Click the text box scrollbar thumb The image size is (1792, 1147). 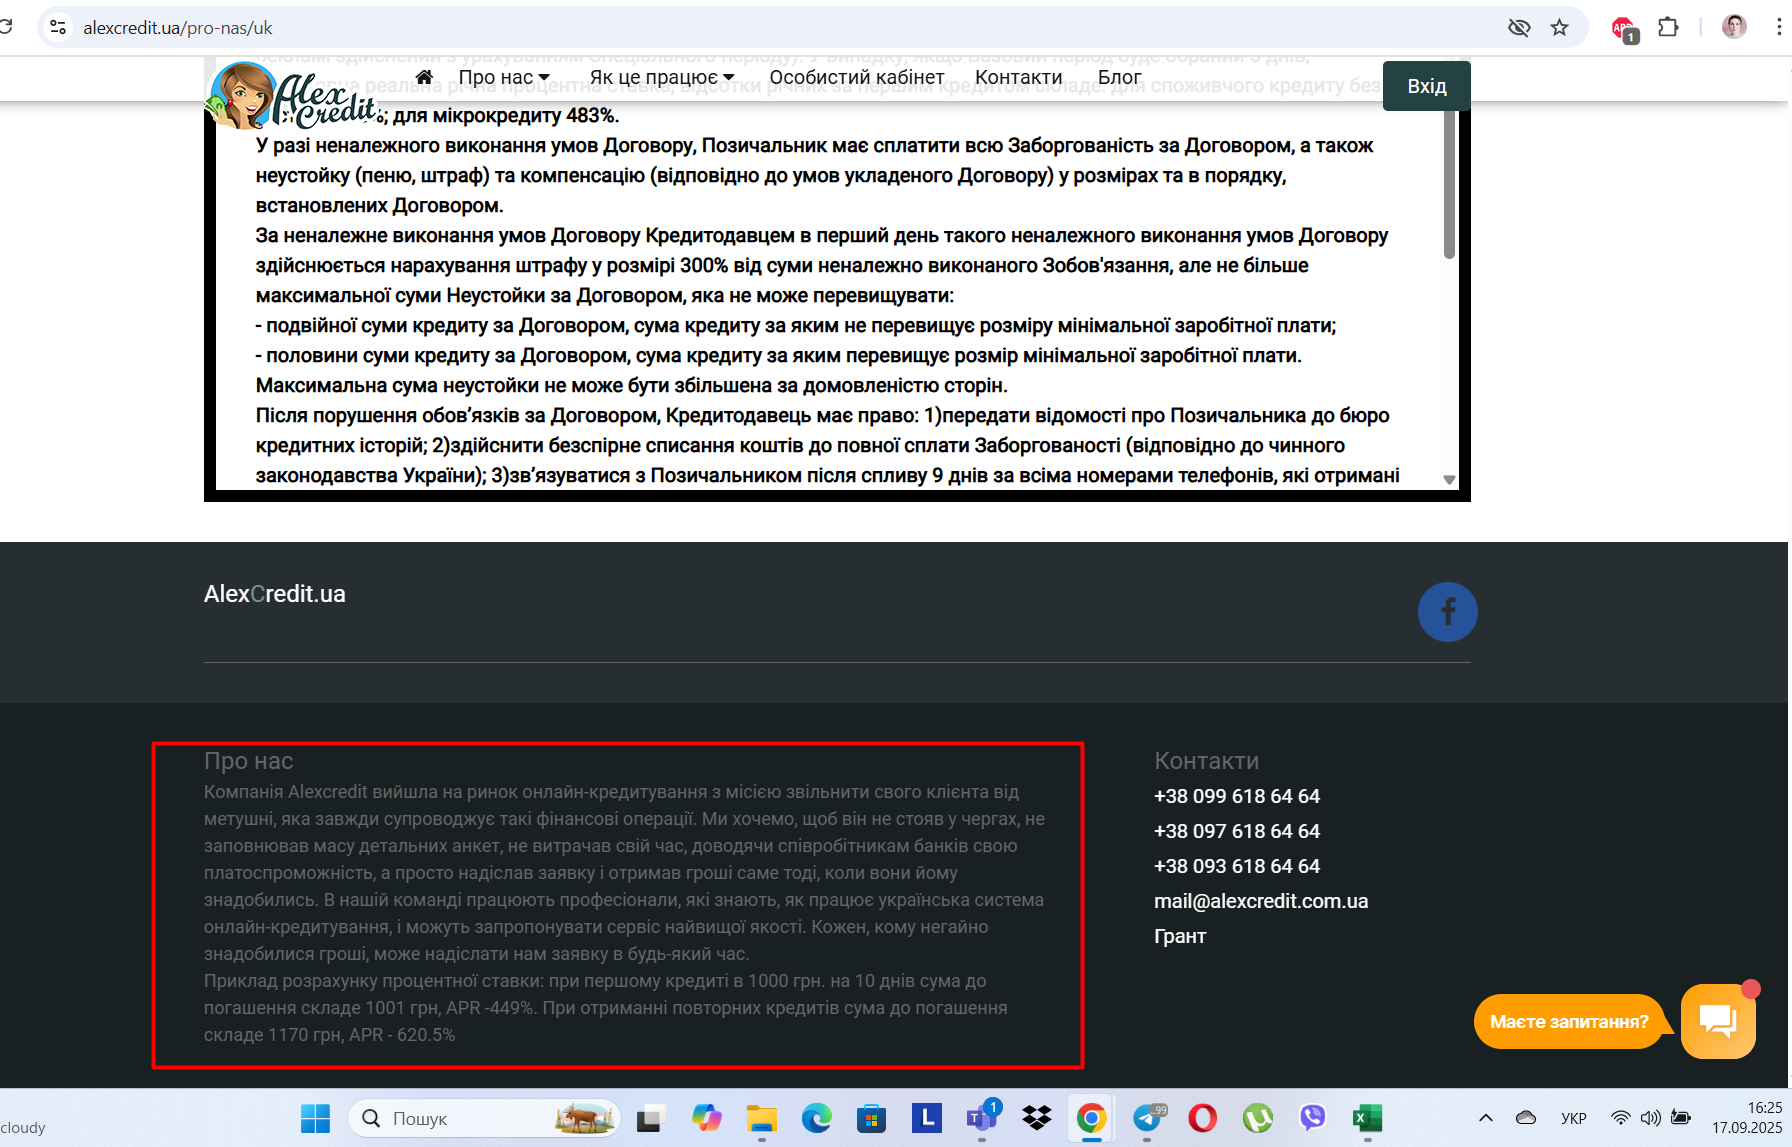point(1449,185)
